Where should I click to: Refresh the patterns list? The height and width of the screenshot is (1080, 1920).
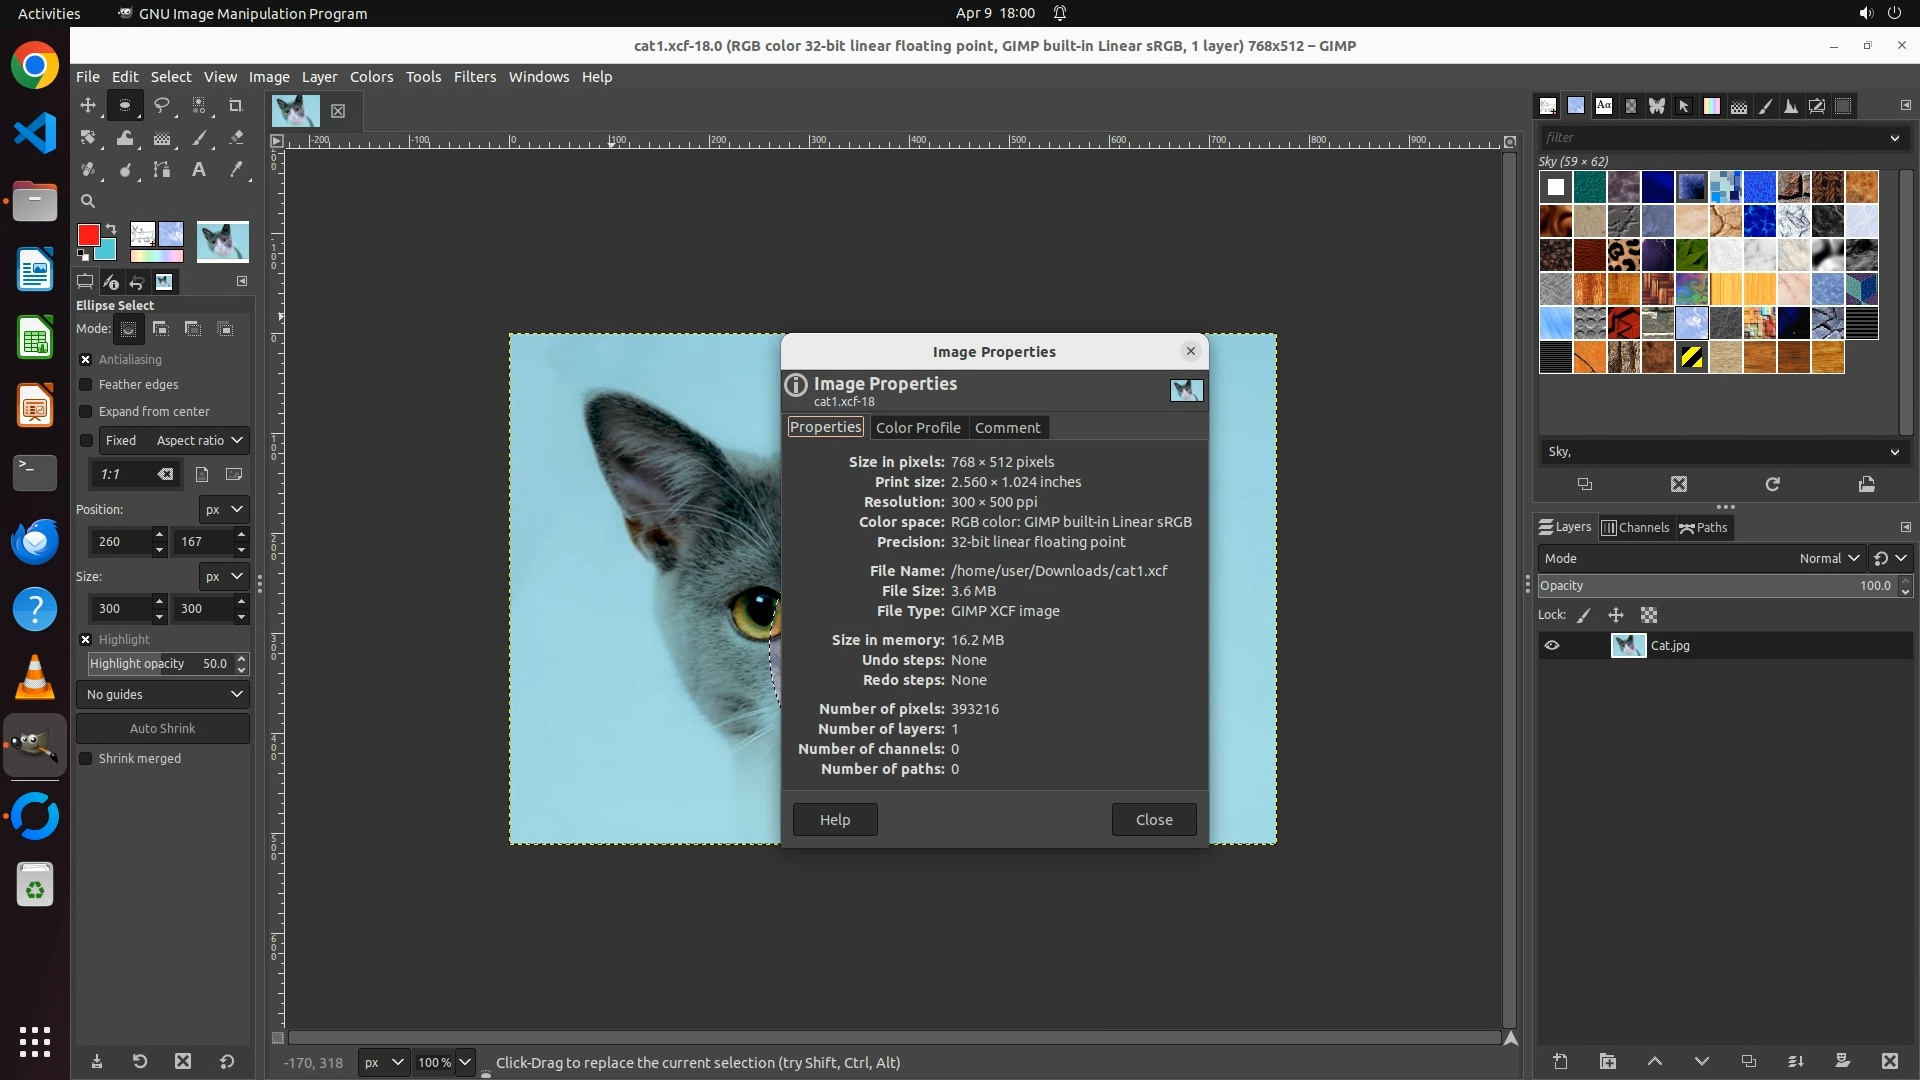1772,484
